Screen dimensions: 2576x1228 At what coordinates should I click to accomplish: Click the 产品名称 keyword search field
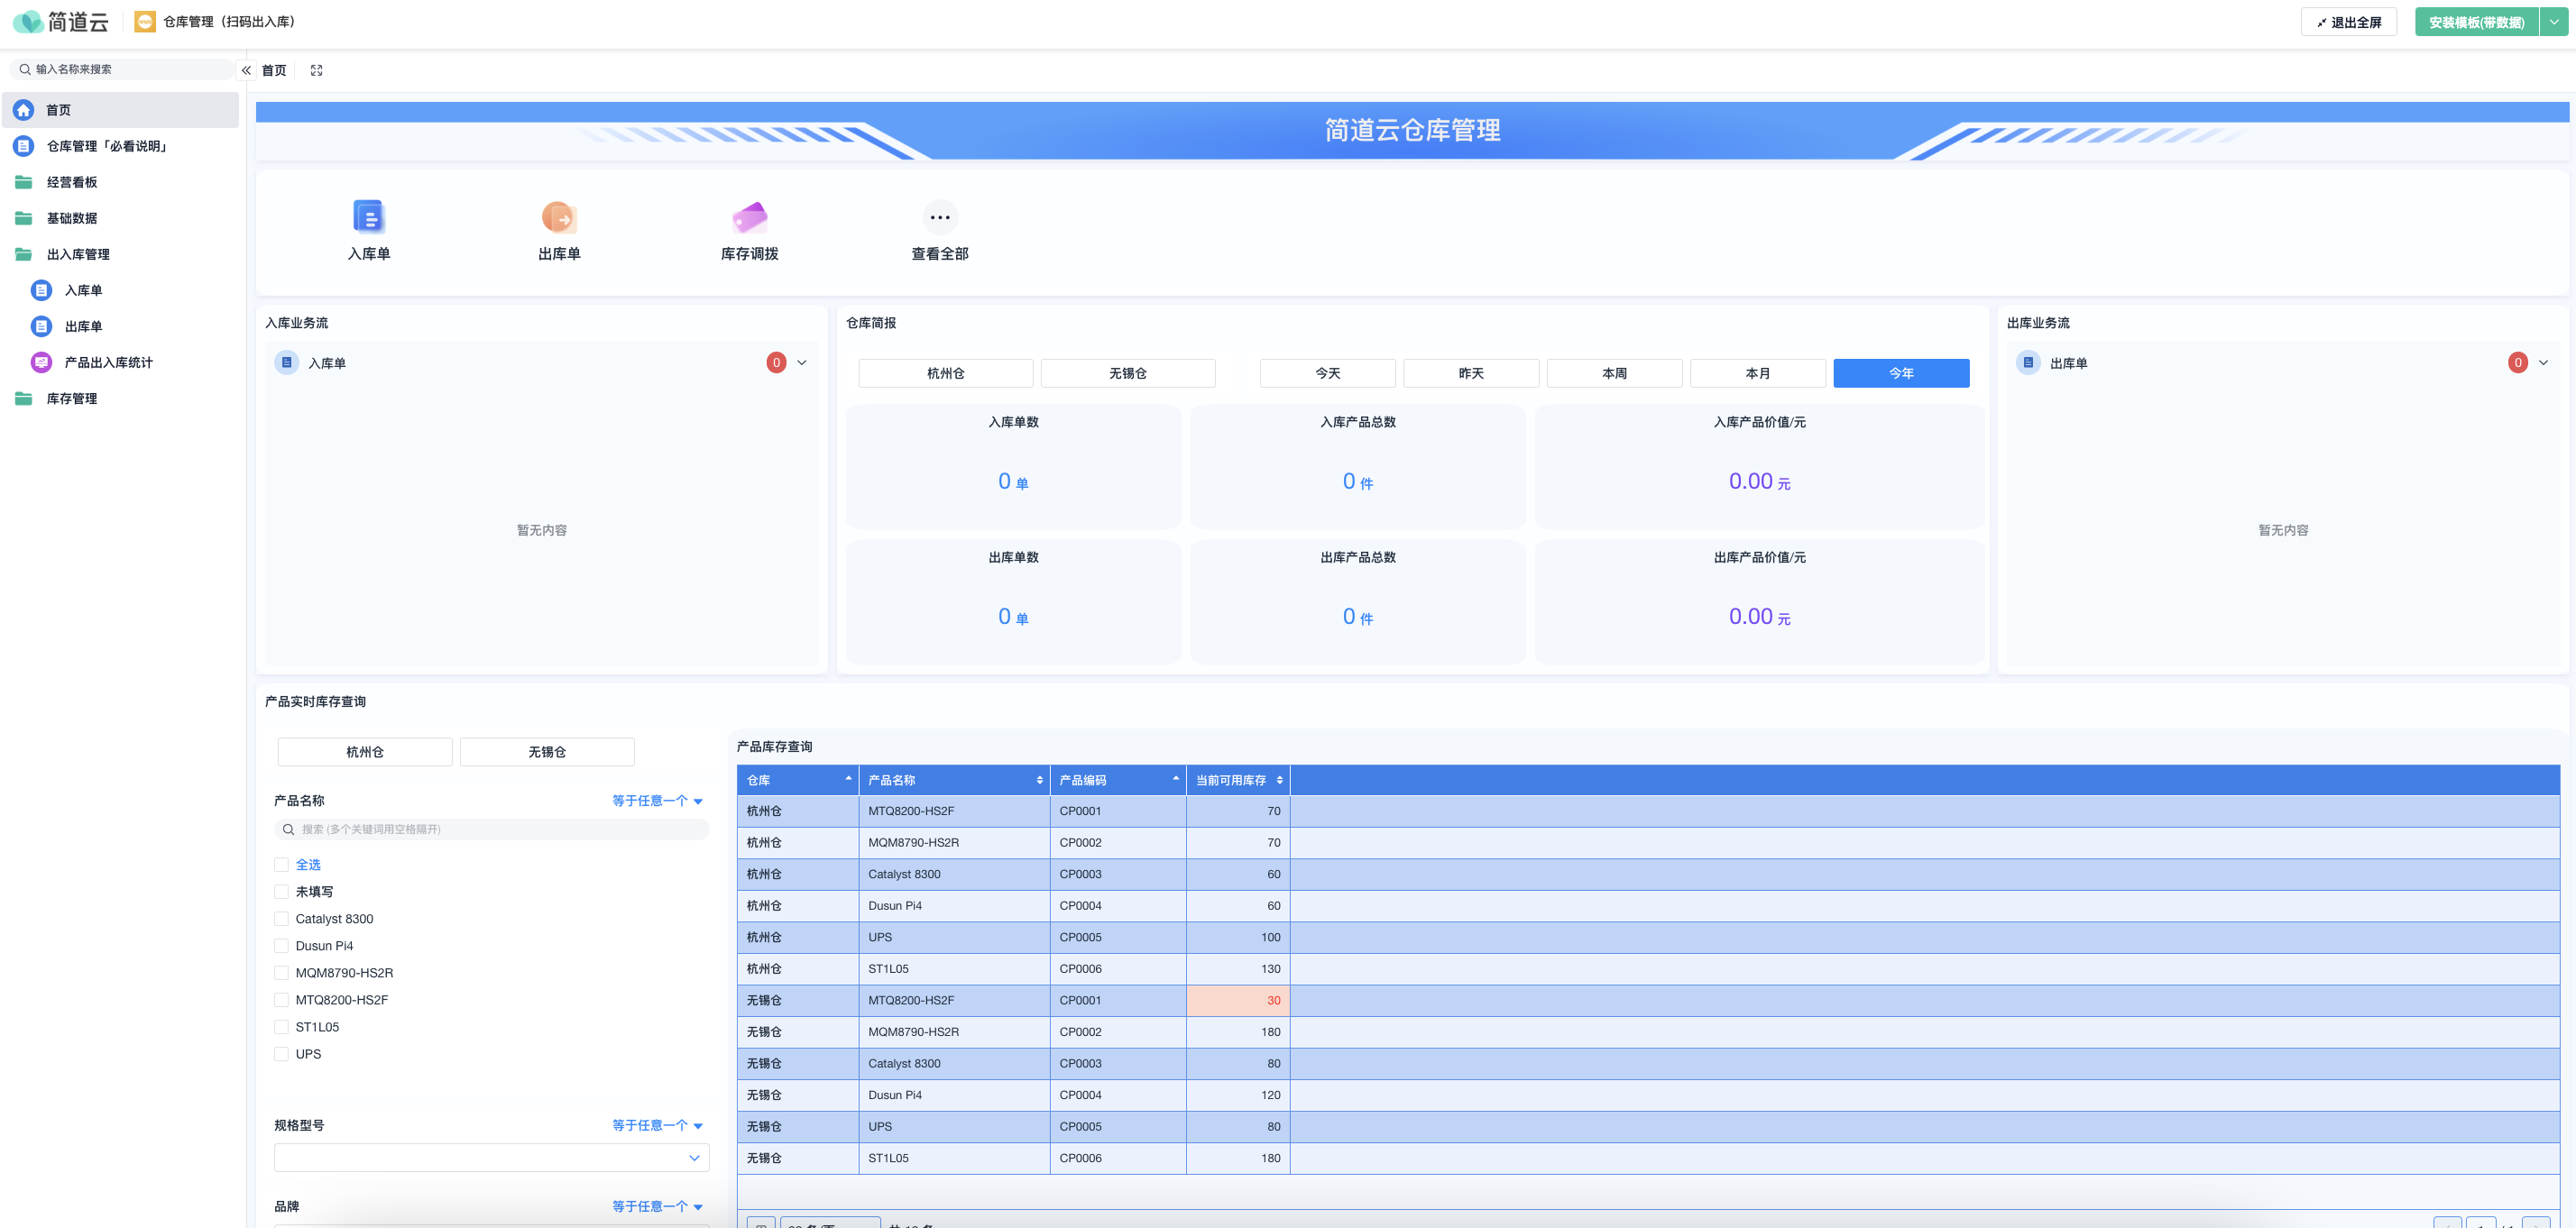491,829
